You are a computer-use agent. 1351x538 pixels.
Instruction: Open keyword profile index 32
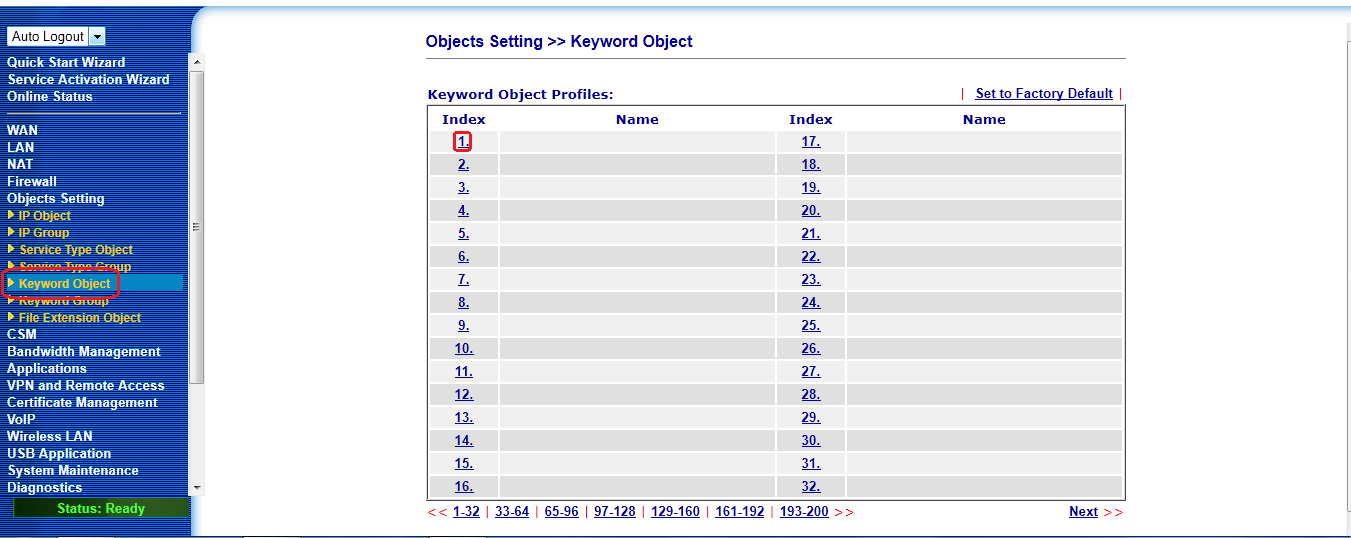coord(810,487)
